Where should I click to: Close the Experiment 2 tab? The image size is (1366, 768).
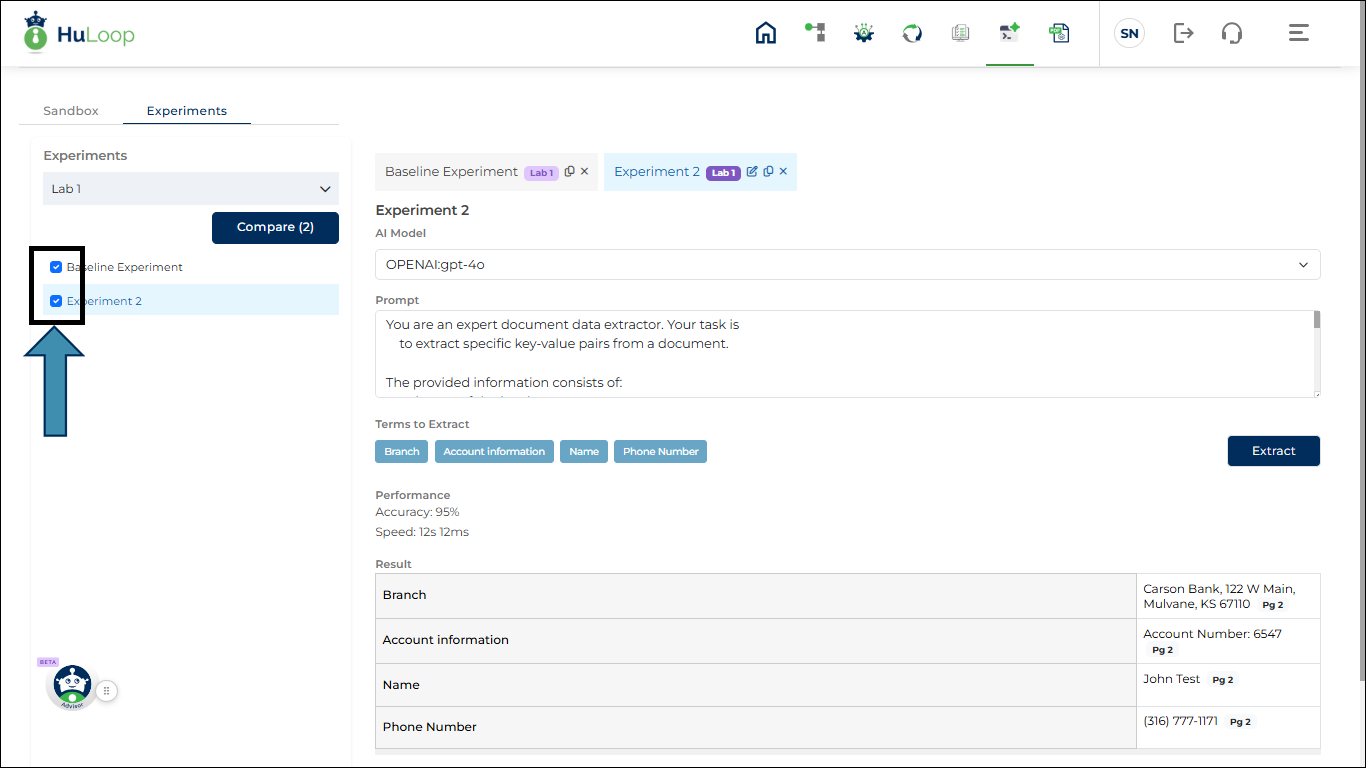(783, 172)
